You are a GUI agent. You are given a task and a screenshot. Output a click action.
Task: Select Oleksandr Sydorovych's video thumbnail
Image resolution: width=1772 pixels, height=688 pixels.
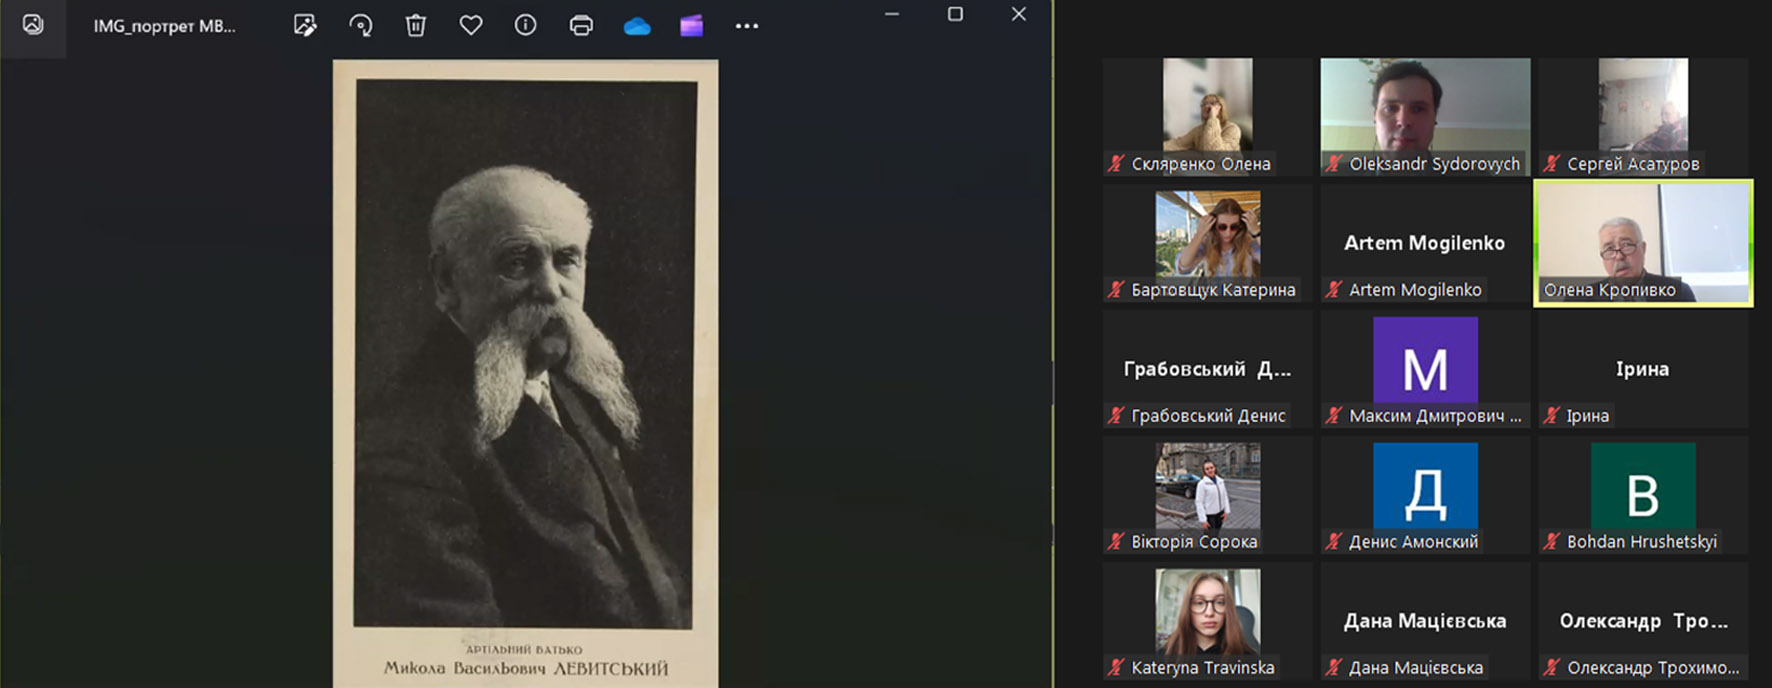(1425, 116)
